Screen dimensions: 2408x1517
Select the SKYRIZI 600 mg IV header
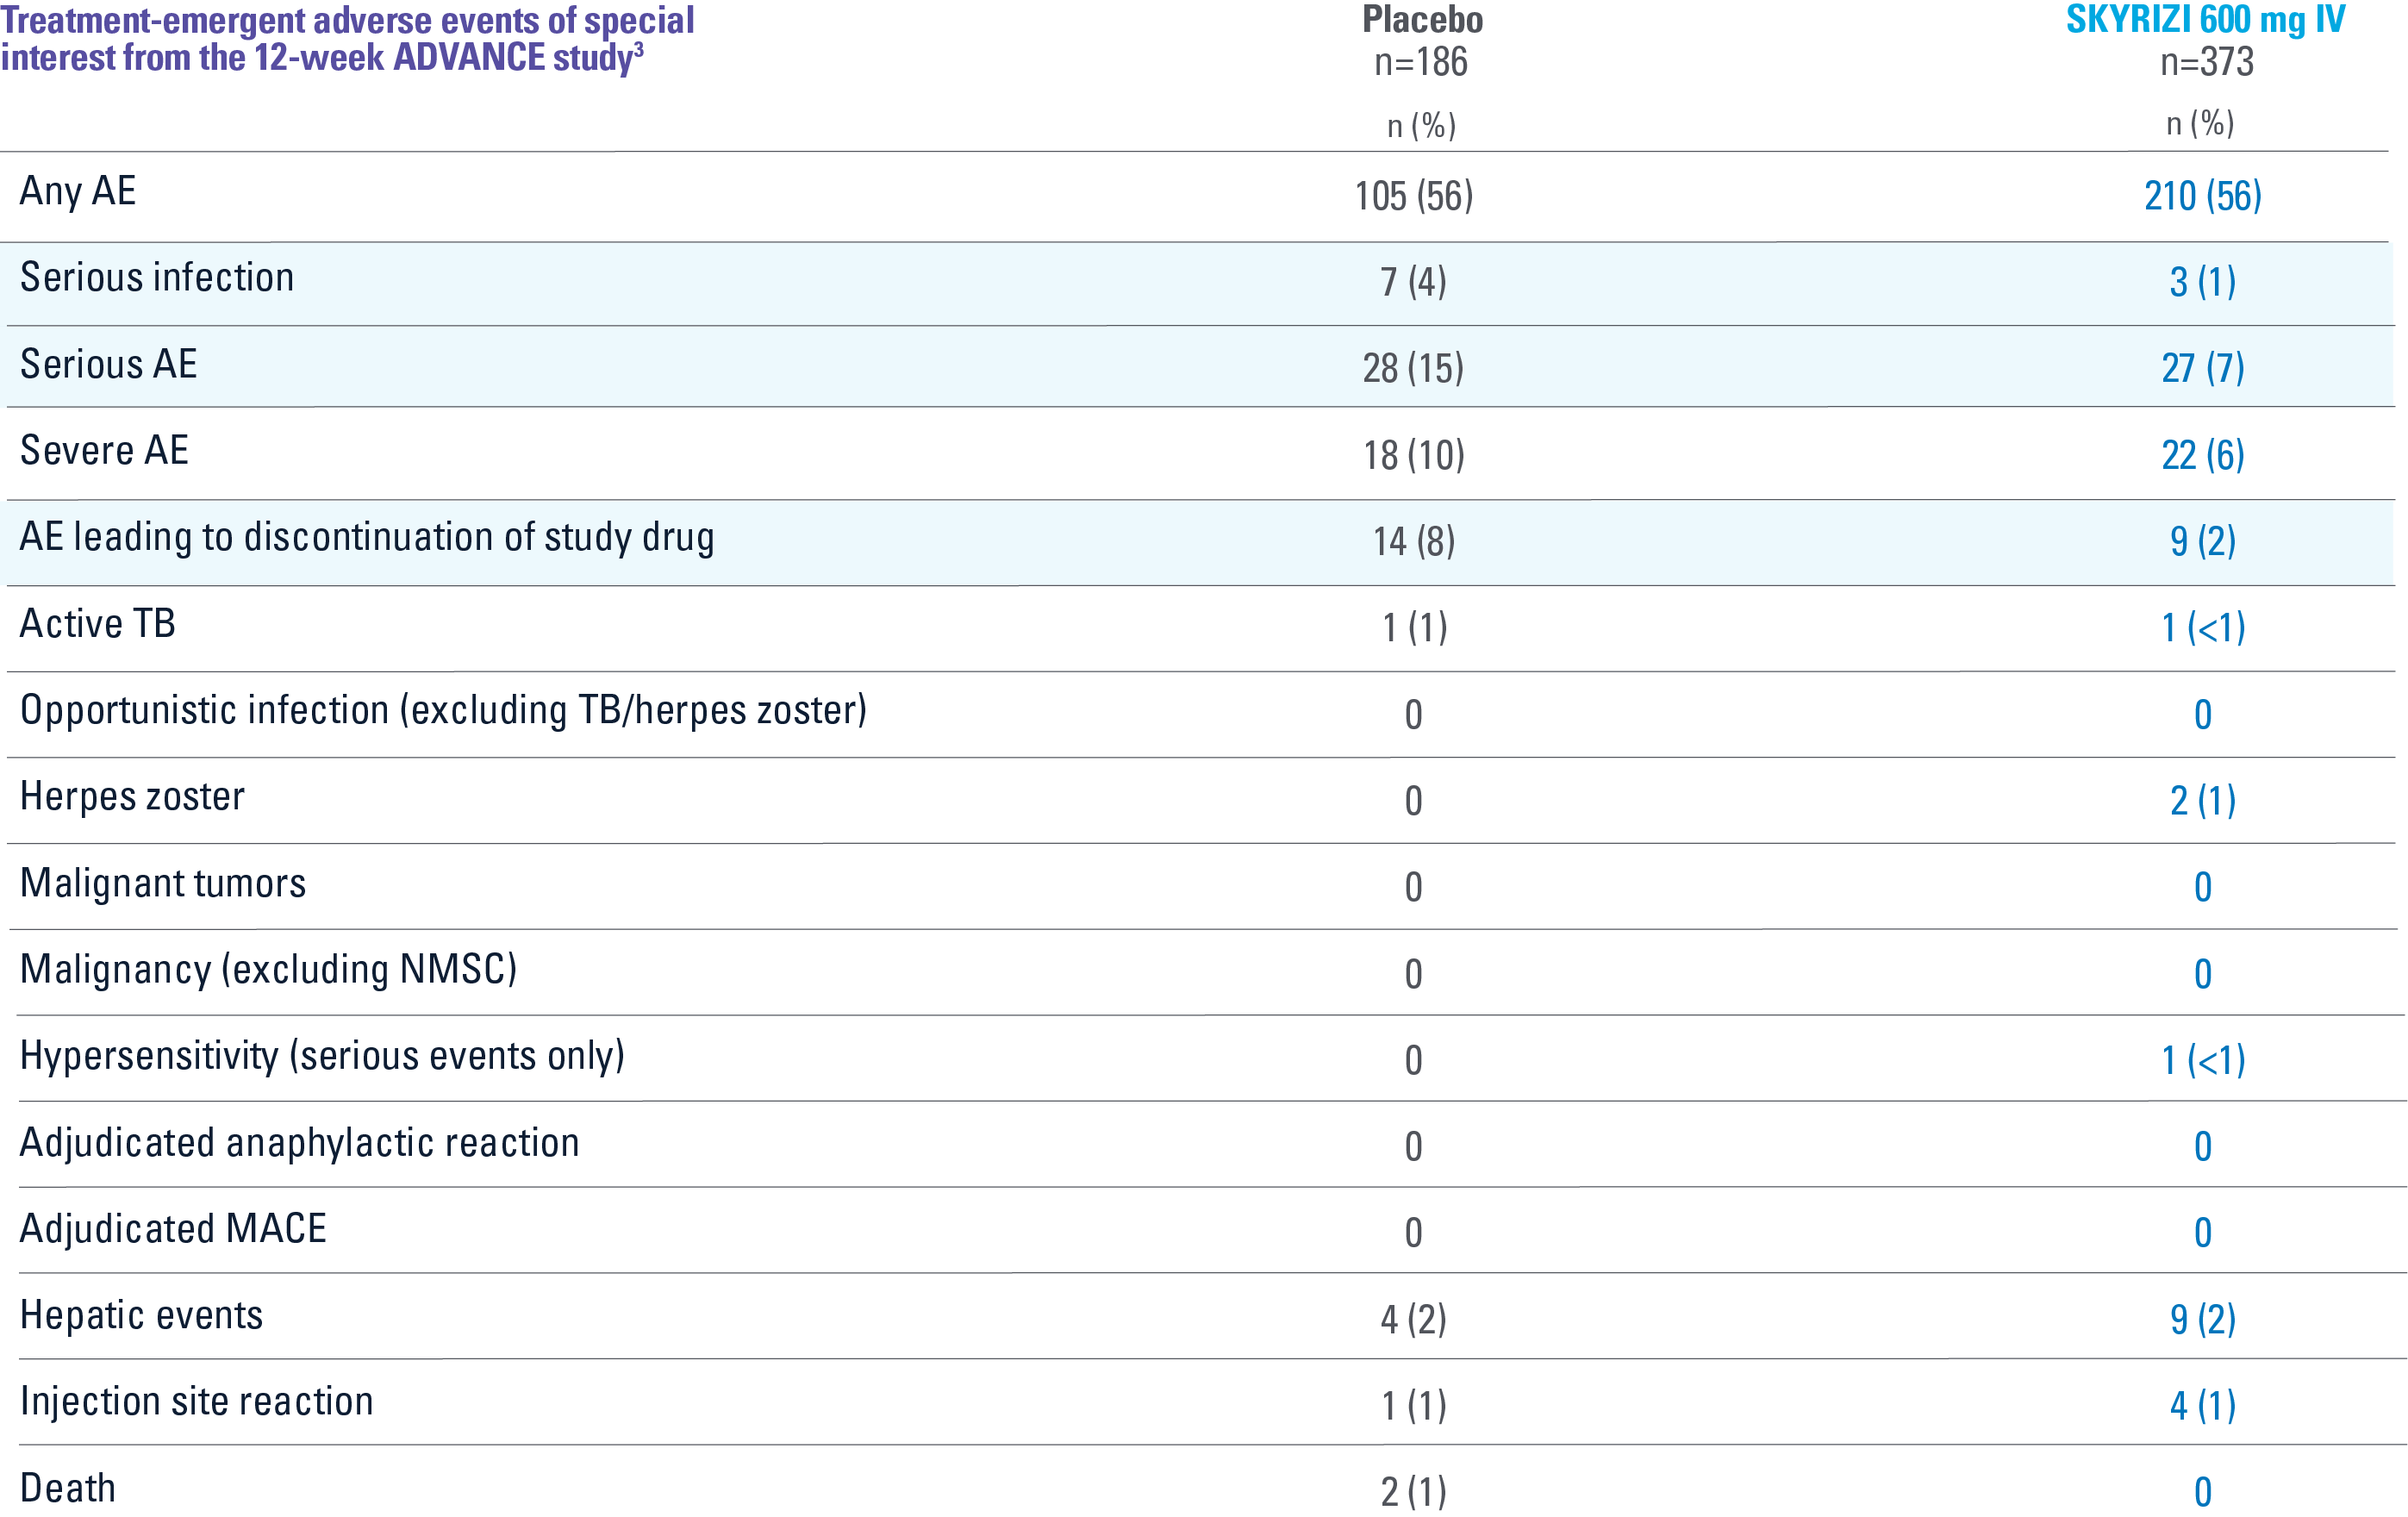(x=2205, y=19)
